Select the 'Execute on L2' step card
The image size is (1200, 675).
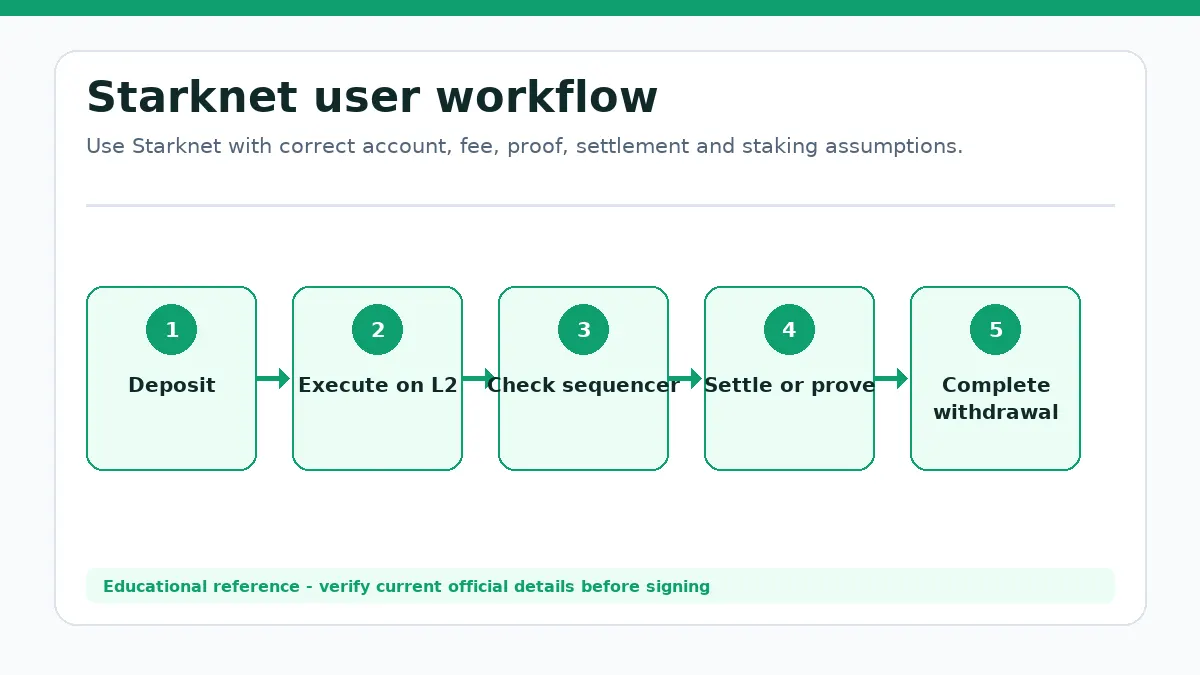[378, 378]
